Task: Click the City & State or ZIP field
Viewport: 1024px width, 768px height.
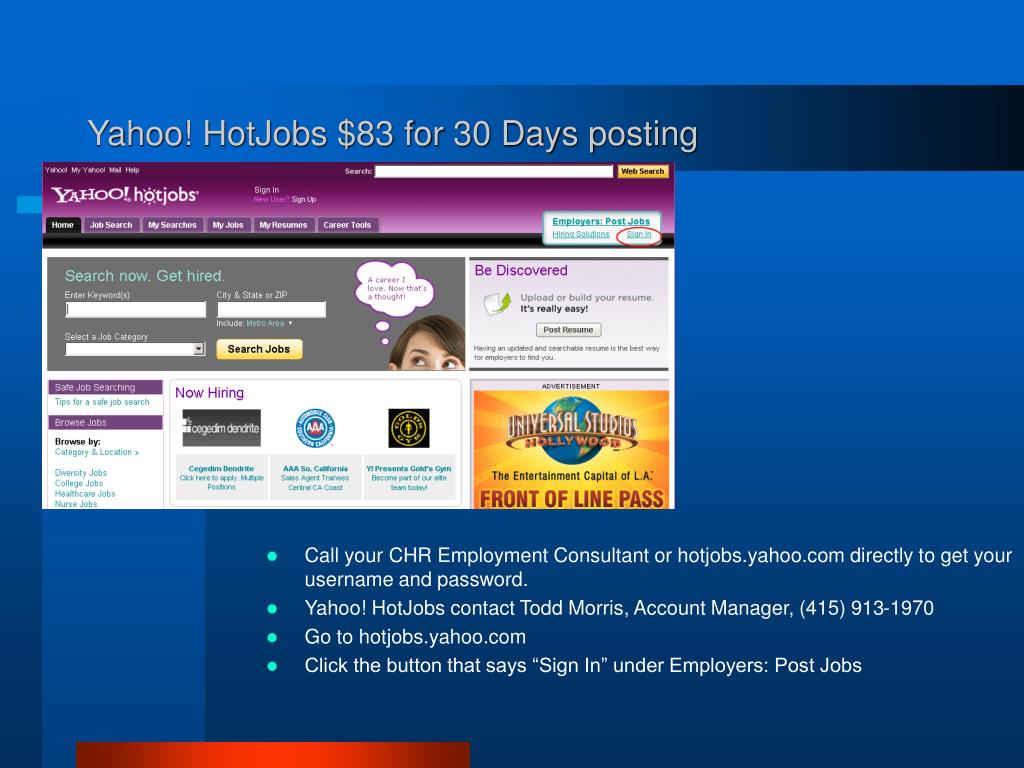Action: (271, 310)
